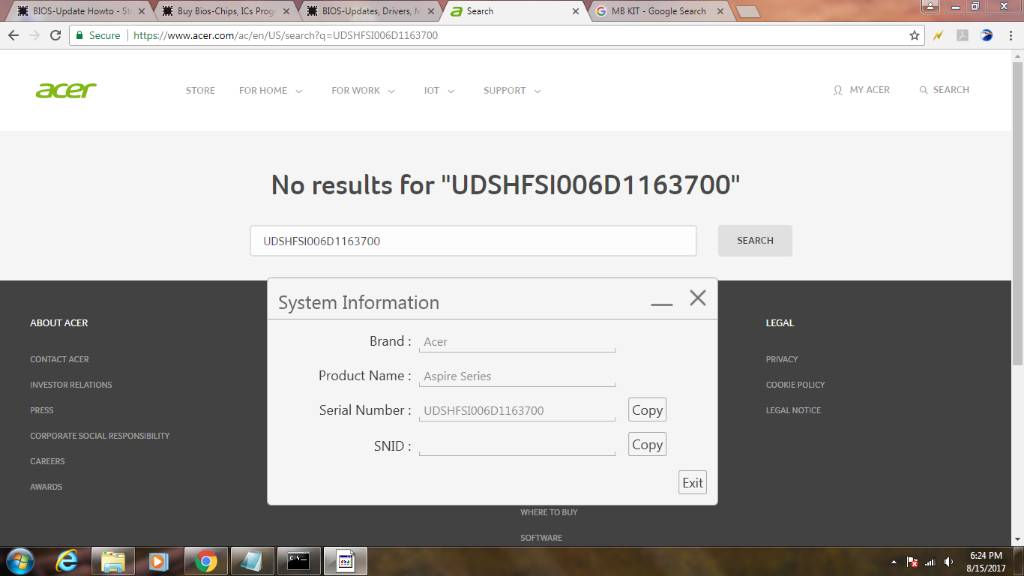Open the Software footer link
Image resolution: width=1024 pixels, height=576 pixels.
click(541, 537)
